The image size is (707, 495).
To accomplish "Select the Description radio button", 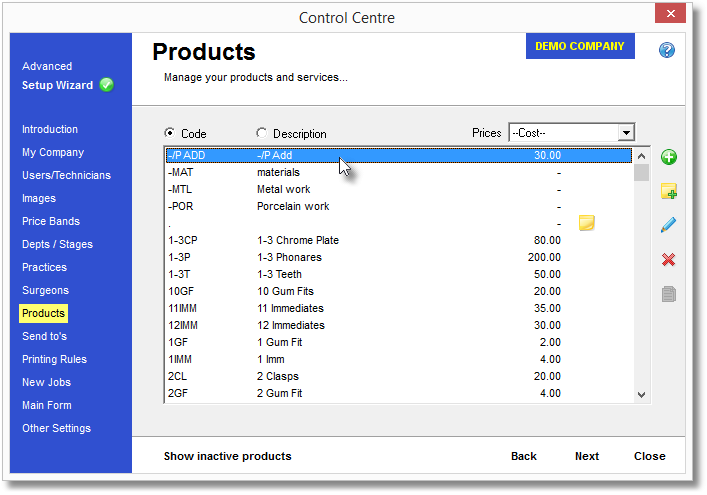I will (x=261, y=133).
